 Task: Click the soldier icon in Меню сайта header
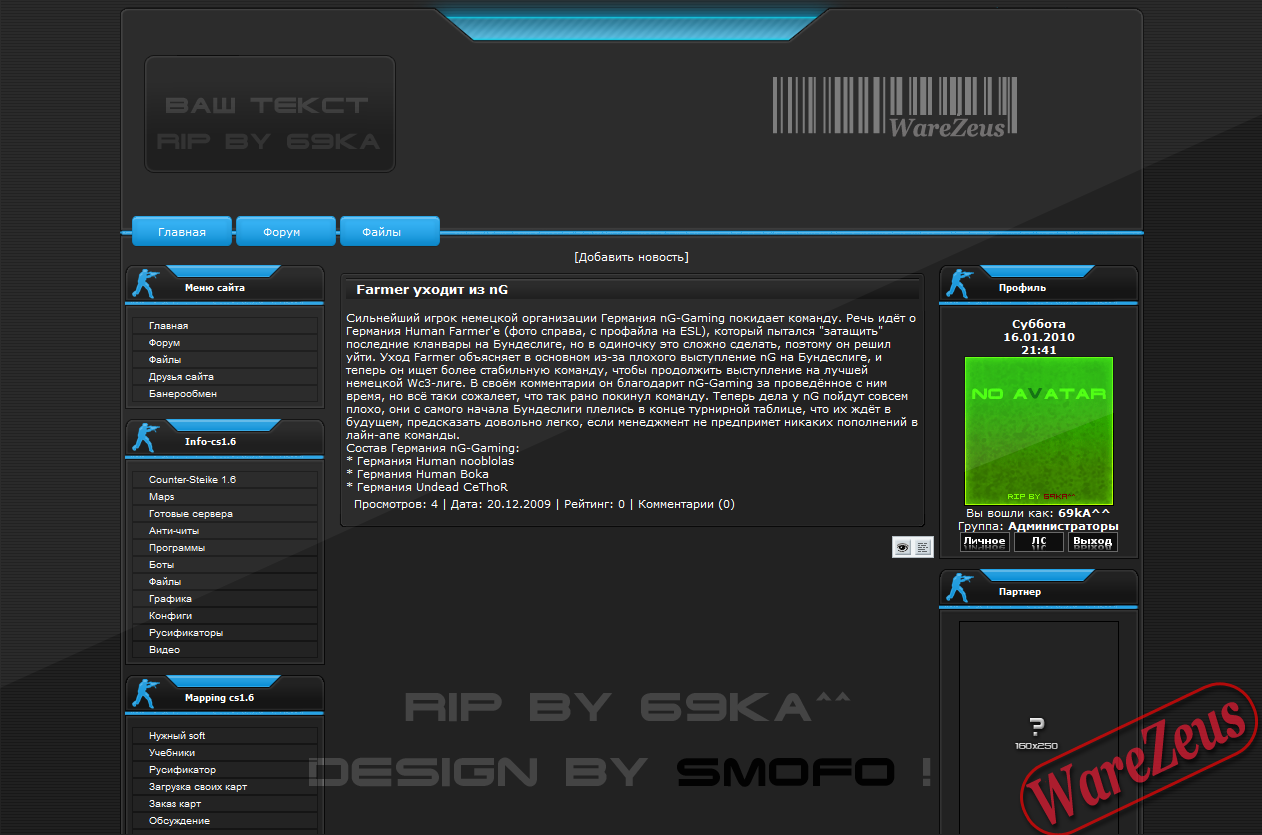[x=146, y=284]
